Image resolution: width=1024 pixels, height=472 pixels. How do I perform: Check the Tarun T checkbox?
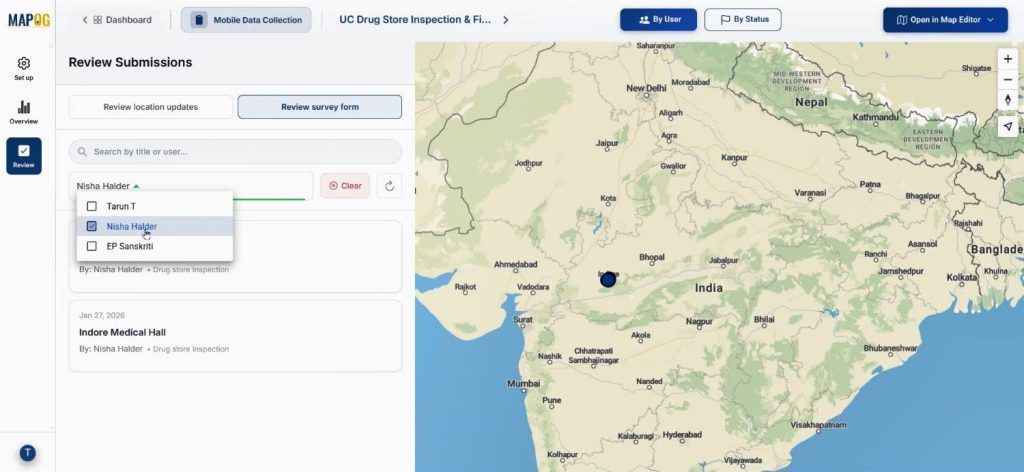click(x=91, y=206)
